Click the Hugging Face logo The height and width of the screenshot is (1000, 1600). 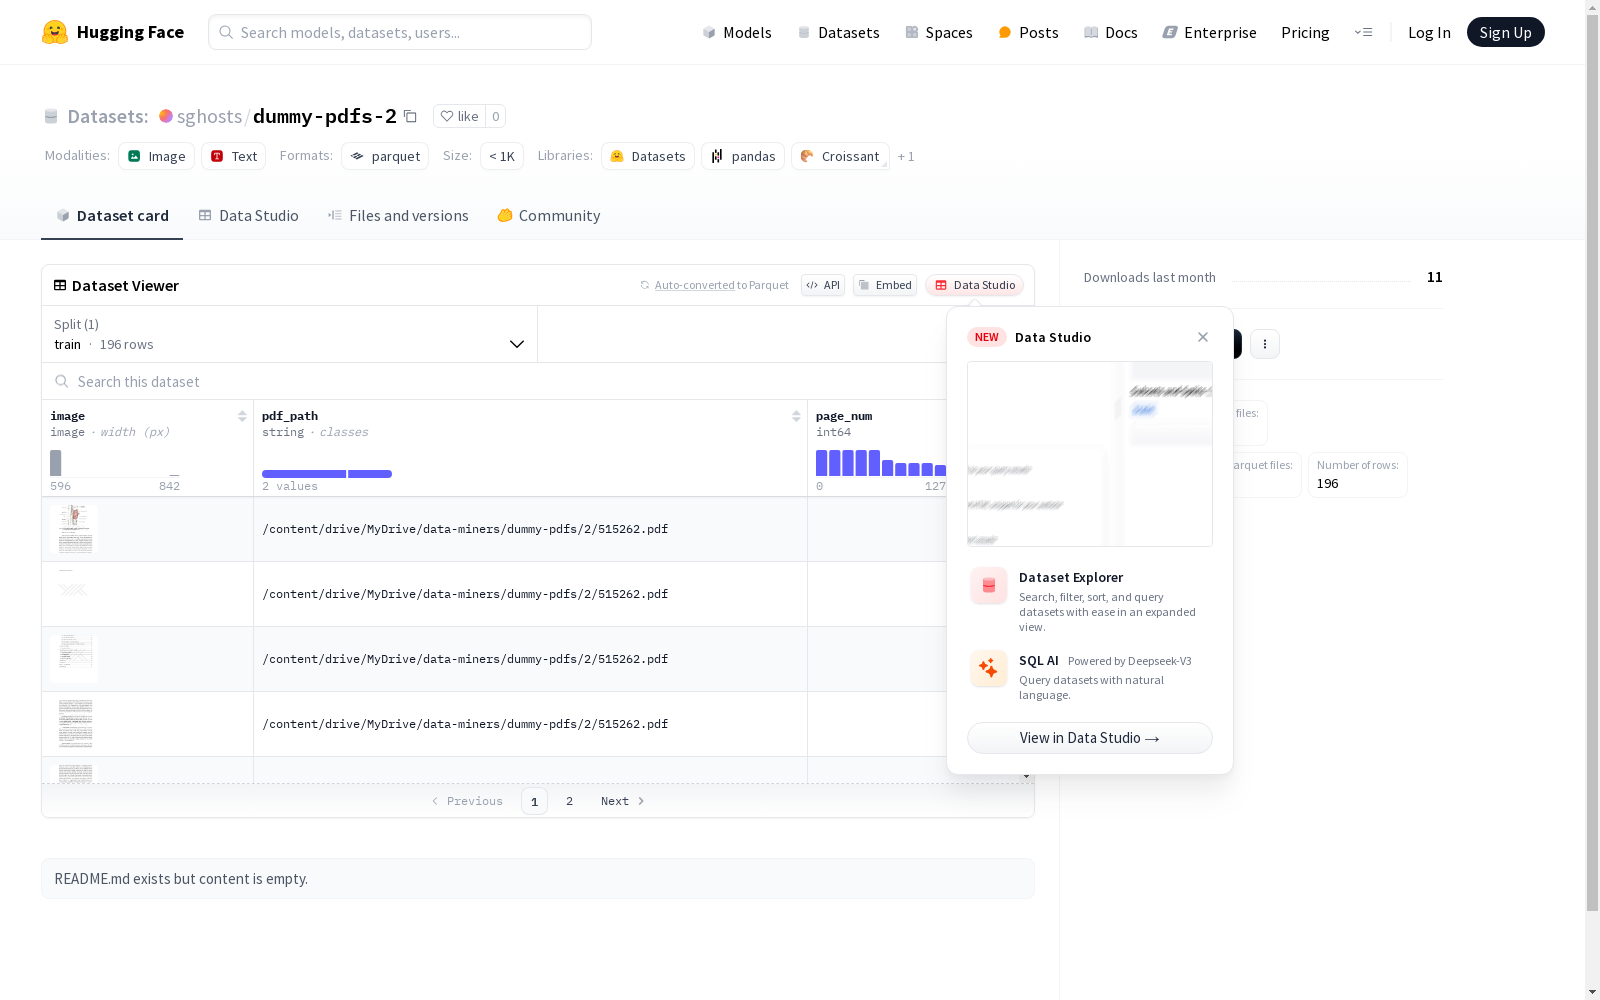(x=112, y=32)
